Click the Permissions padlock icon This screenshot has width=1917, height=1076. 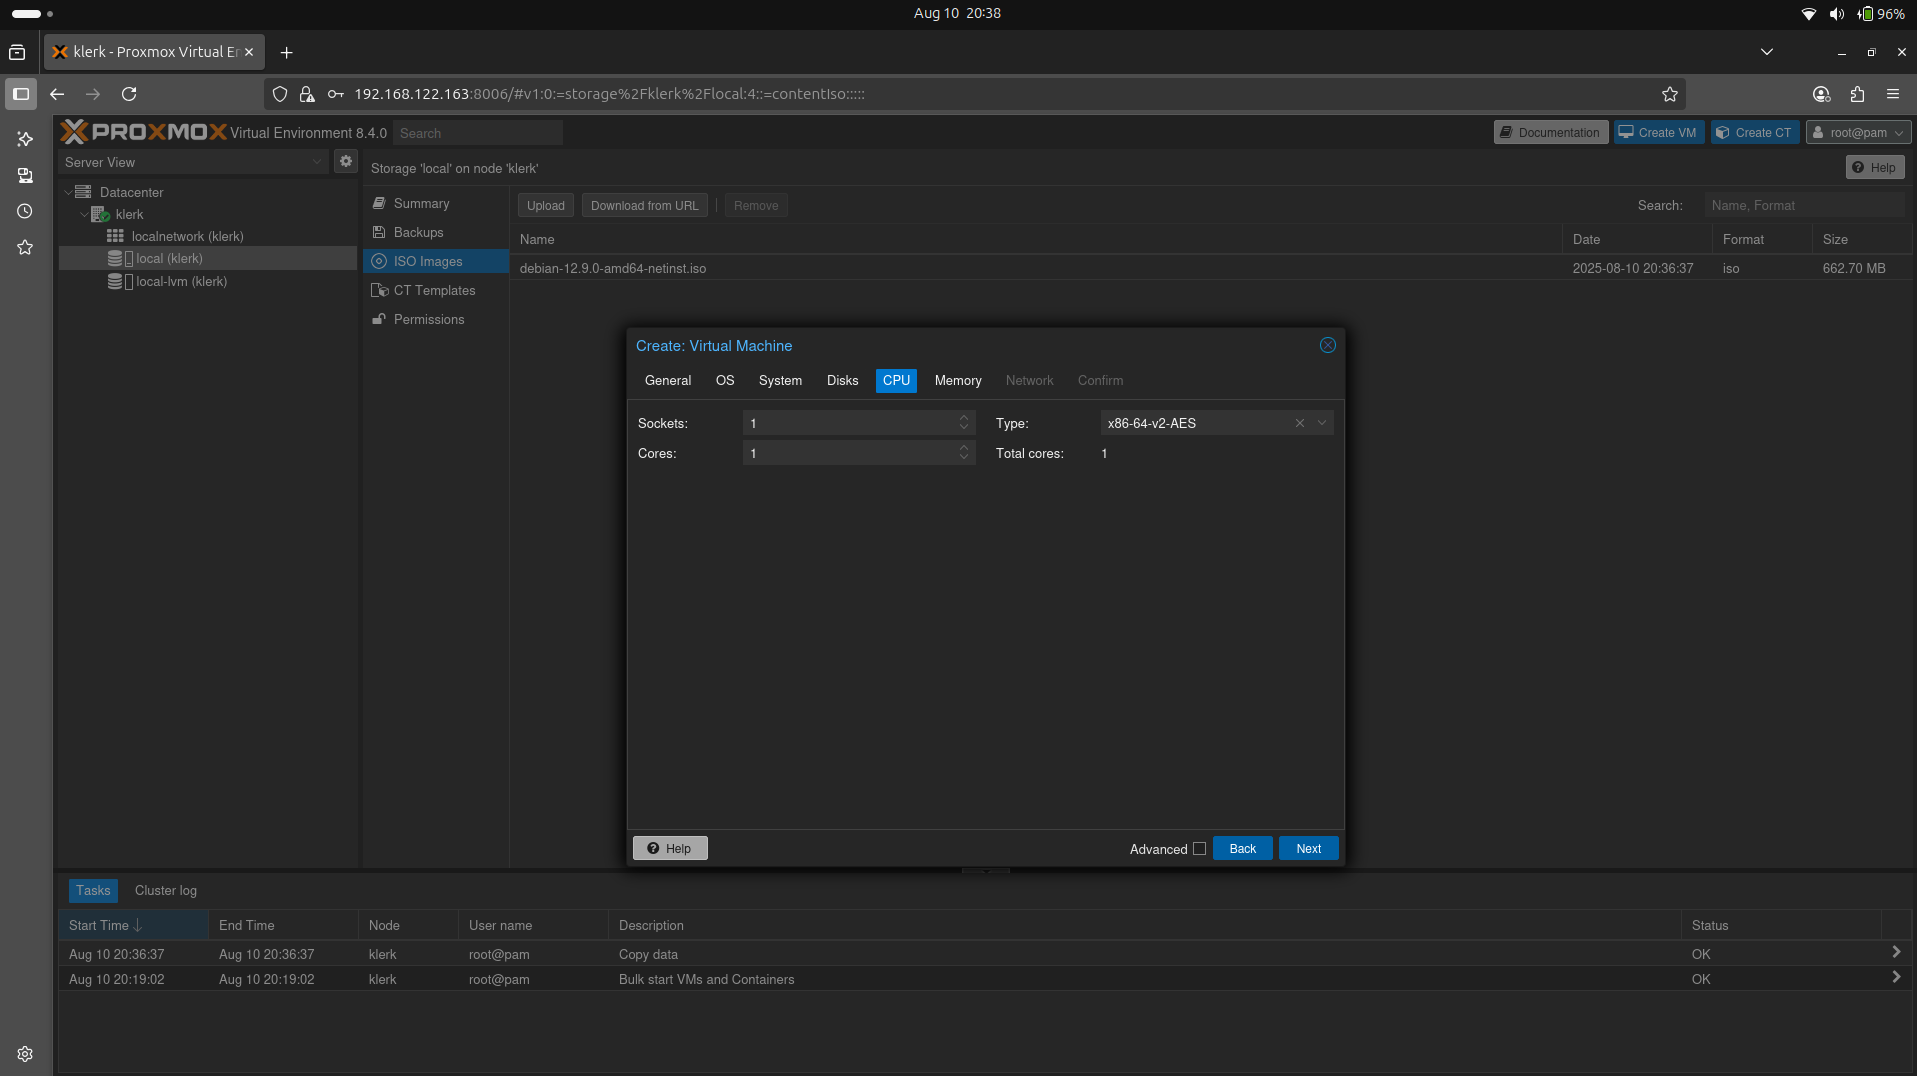click(379, 319)
